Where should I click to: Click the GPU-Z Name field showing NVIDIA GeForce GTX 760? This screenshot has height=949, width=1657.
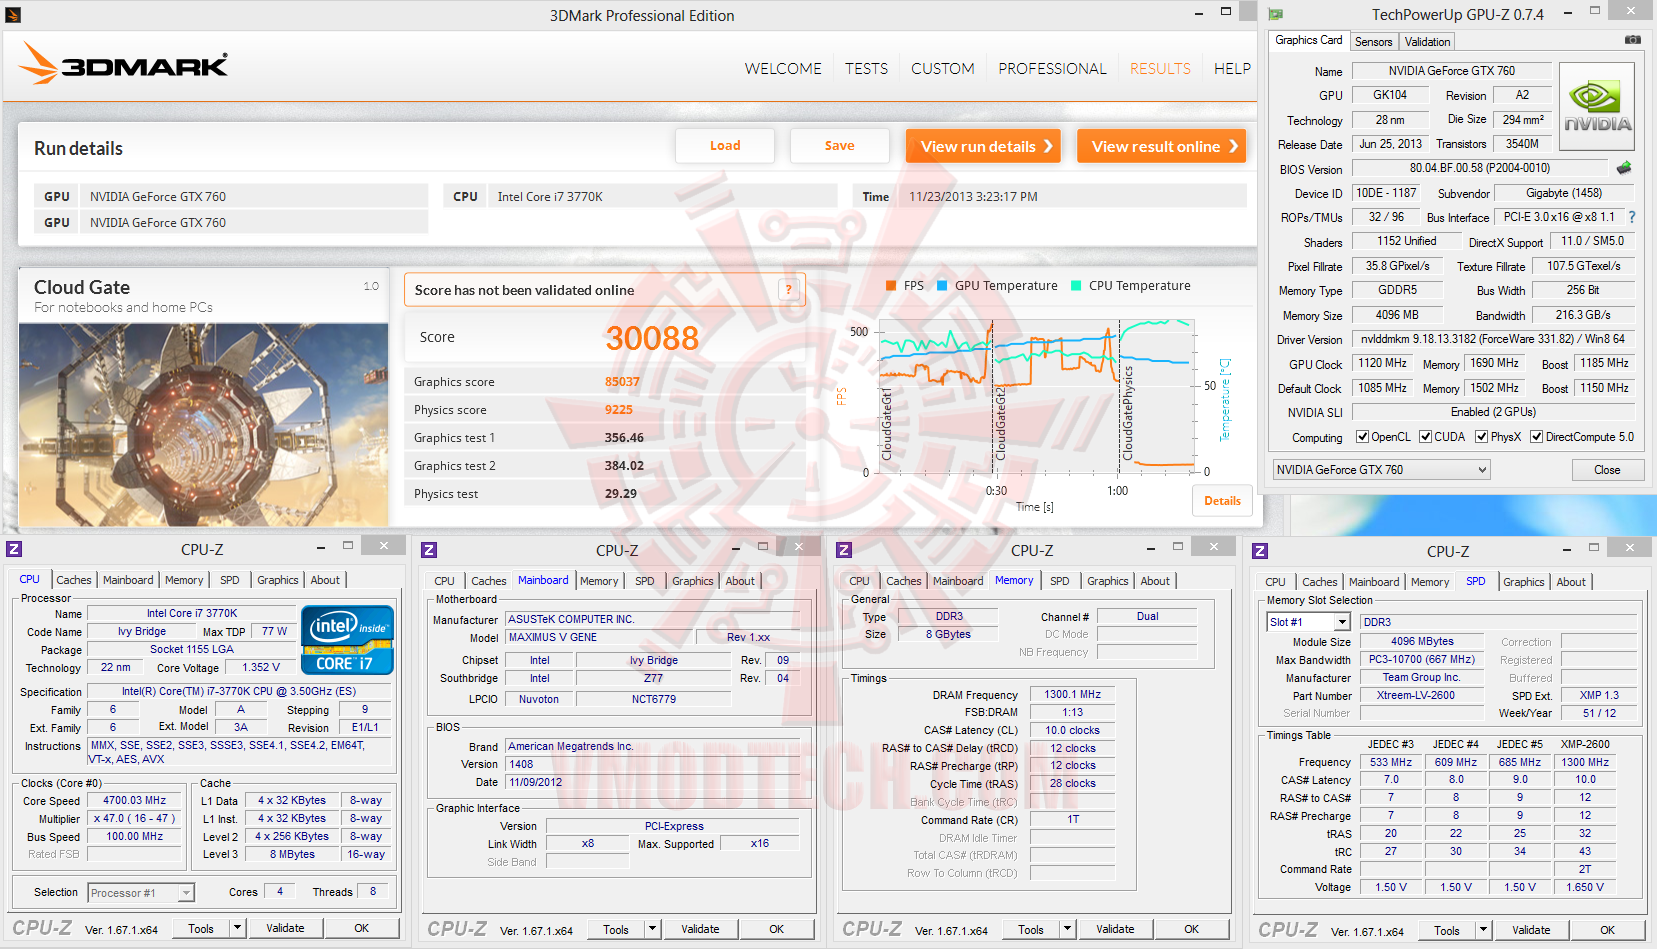(1452, 71)
